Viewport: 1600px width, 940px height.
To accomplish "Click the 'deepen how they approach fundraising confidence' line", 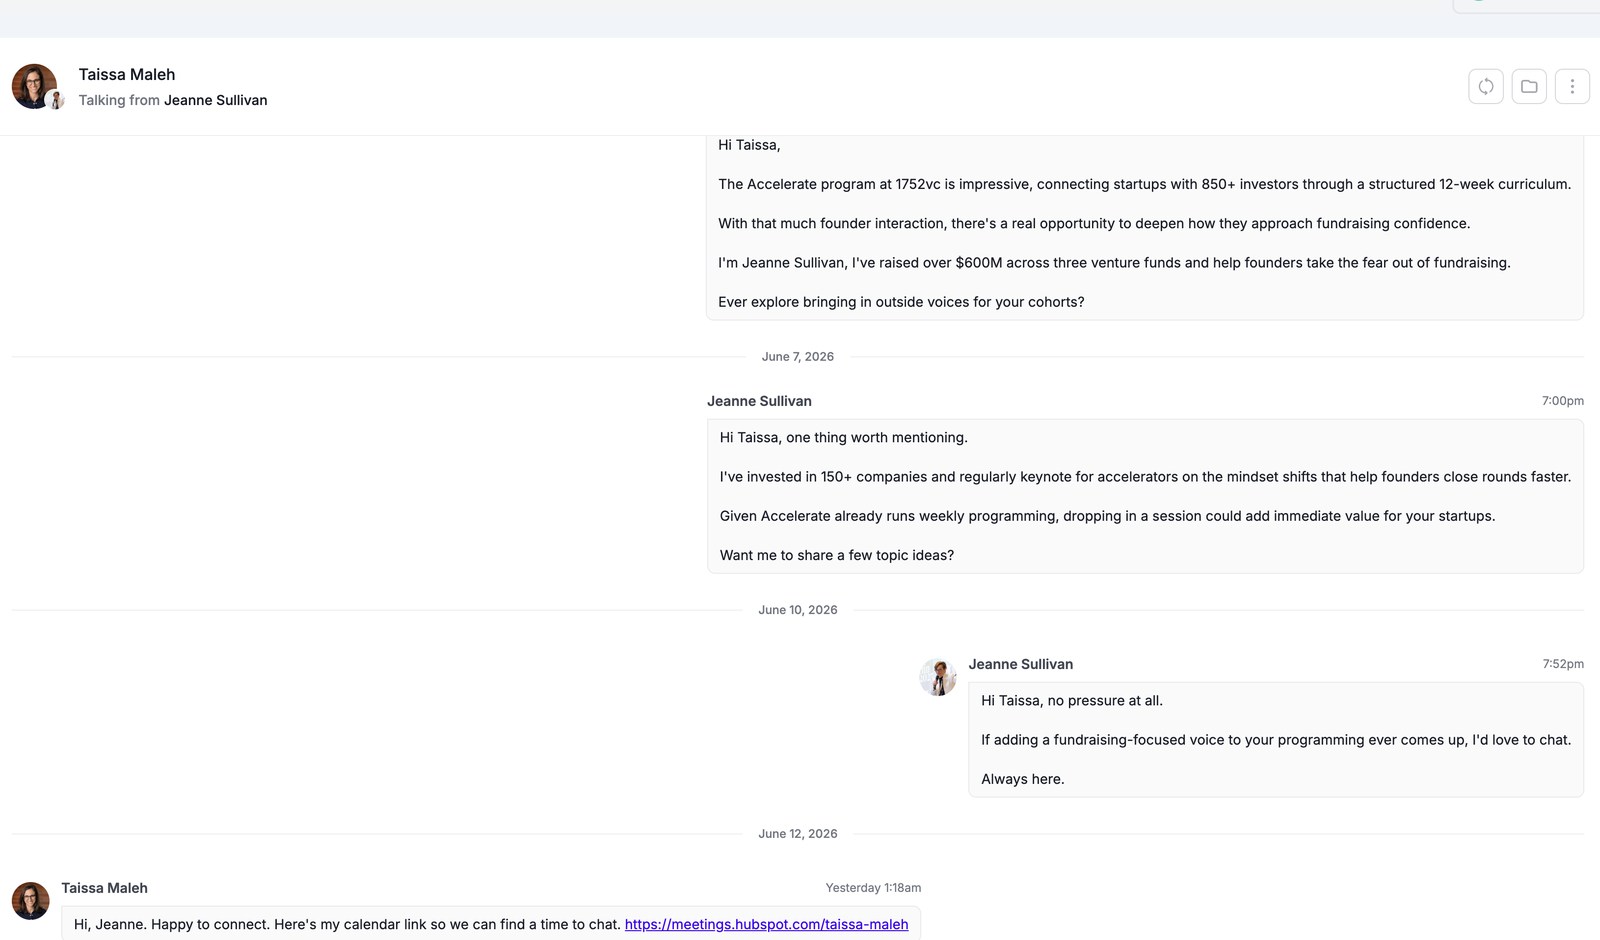I will point(1094,223).
